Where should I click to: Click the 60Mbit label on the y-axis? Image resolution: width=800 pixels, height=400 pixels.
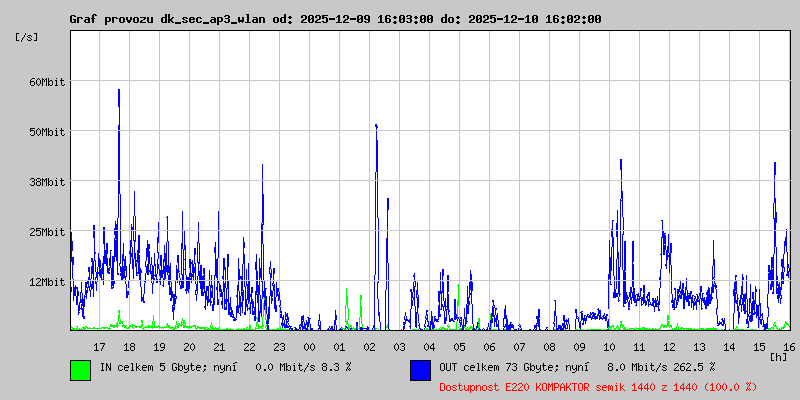point(46,82)
